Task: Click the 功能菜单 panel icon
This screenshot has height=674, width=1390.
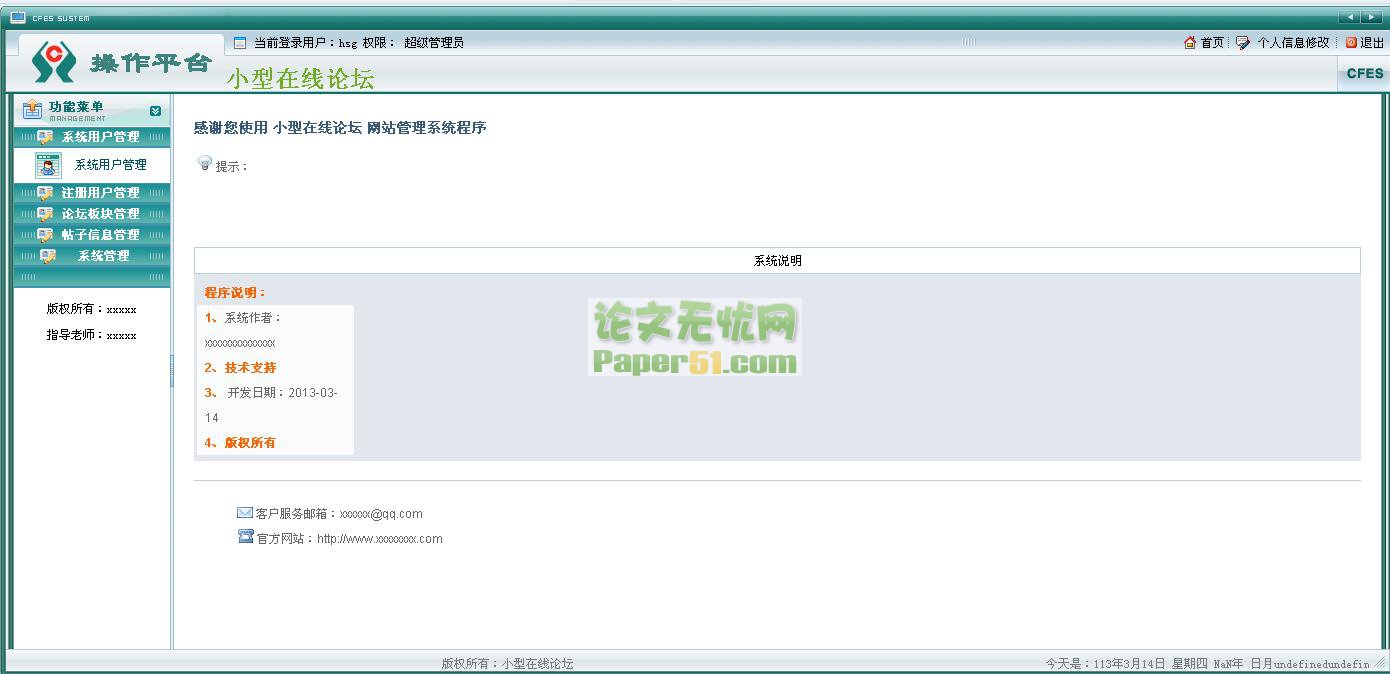Action: click(x=33, y=110)
